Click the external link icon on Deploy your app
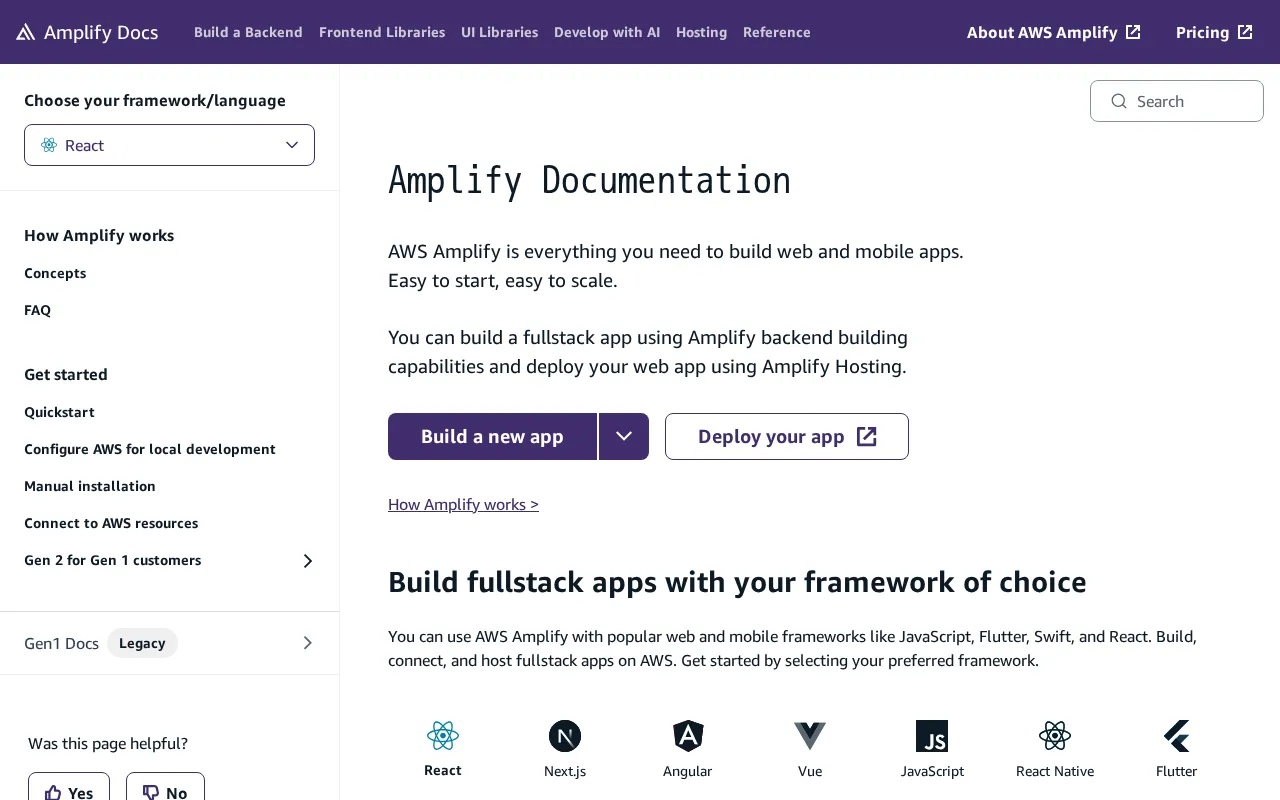 (867, 436)
